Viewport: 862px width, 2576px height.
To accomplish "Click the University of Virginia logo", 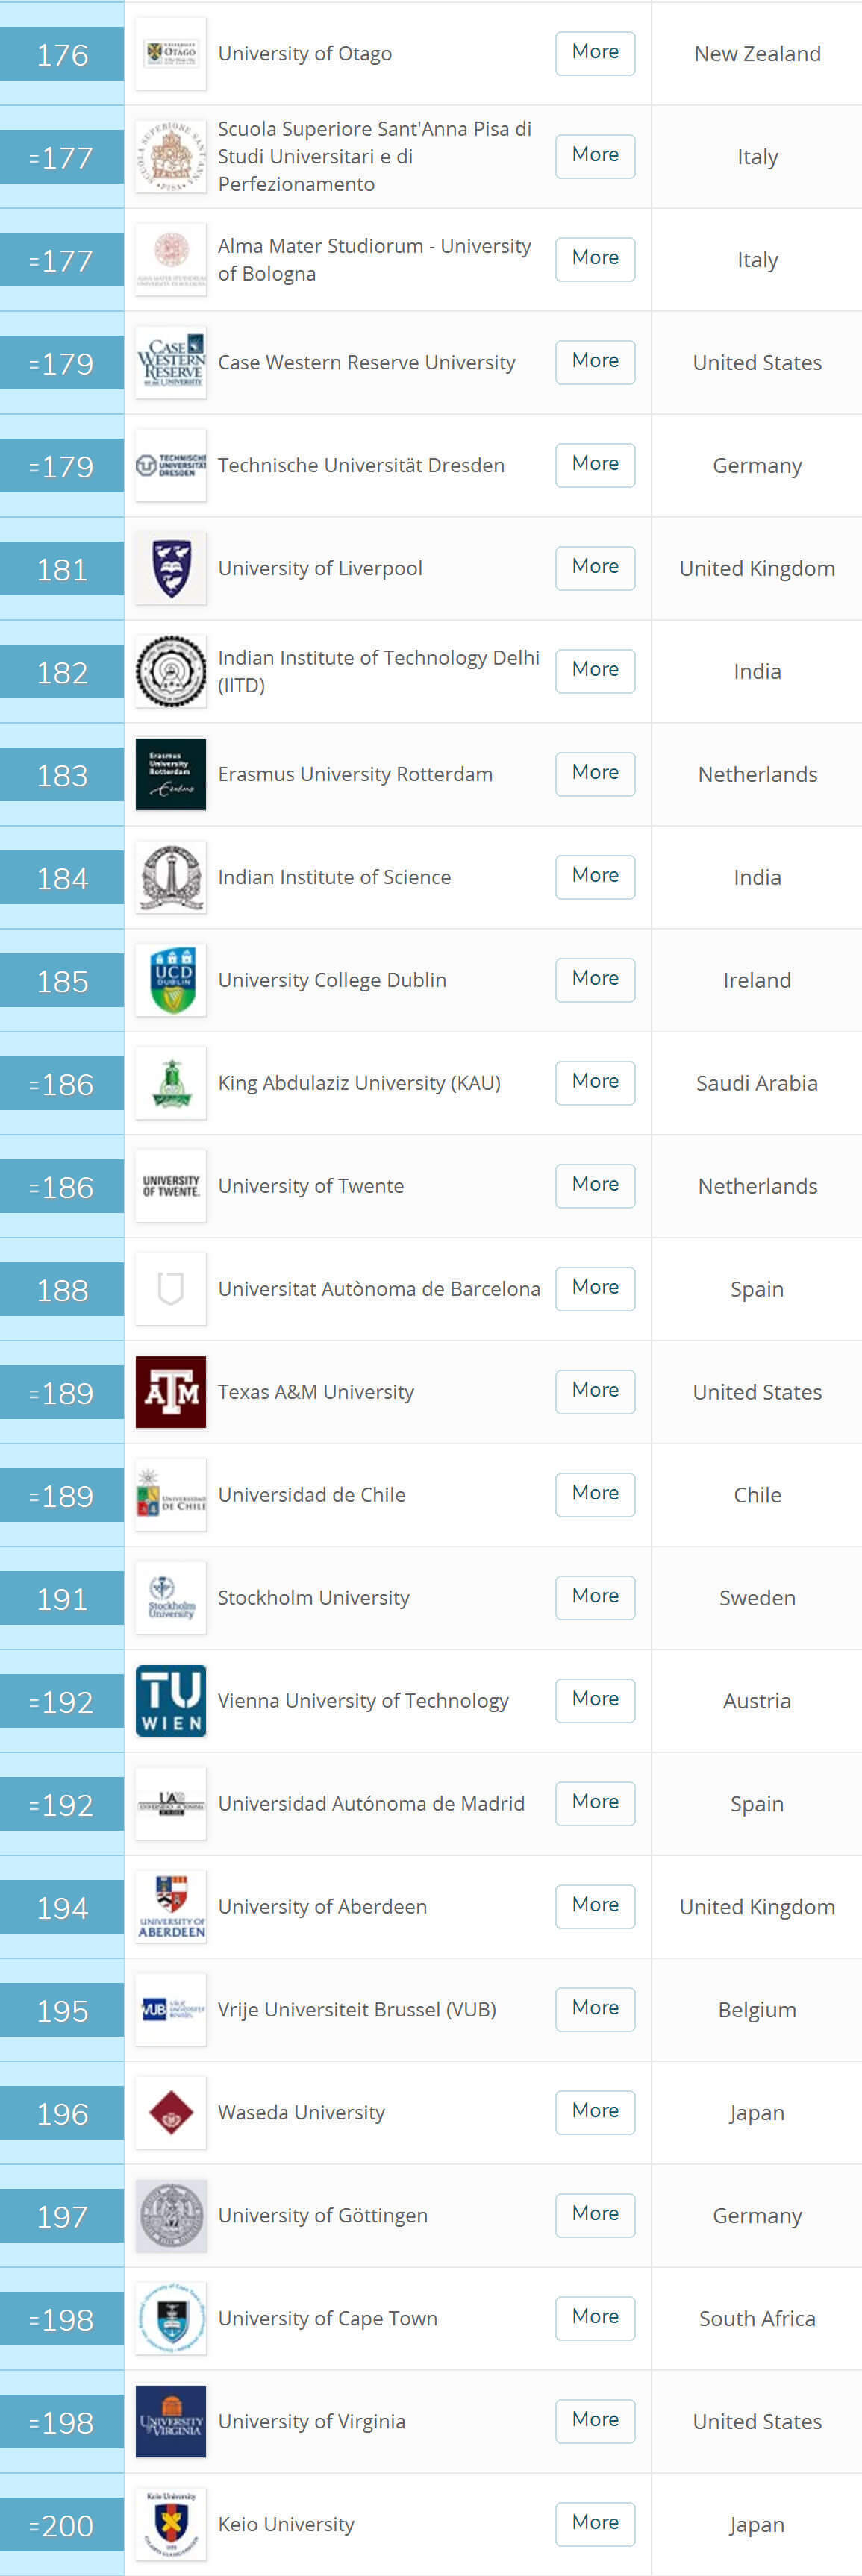I will pyautogui.click(x=171, y=2422).
